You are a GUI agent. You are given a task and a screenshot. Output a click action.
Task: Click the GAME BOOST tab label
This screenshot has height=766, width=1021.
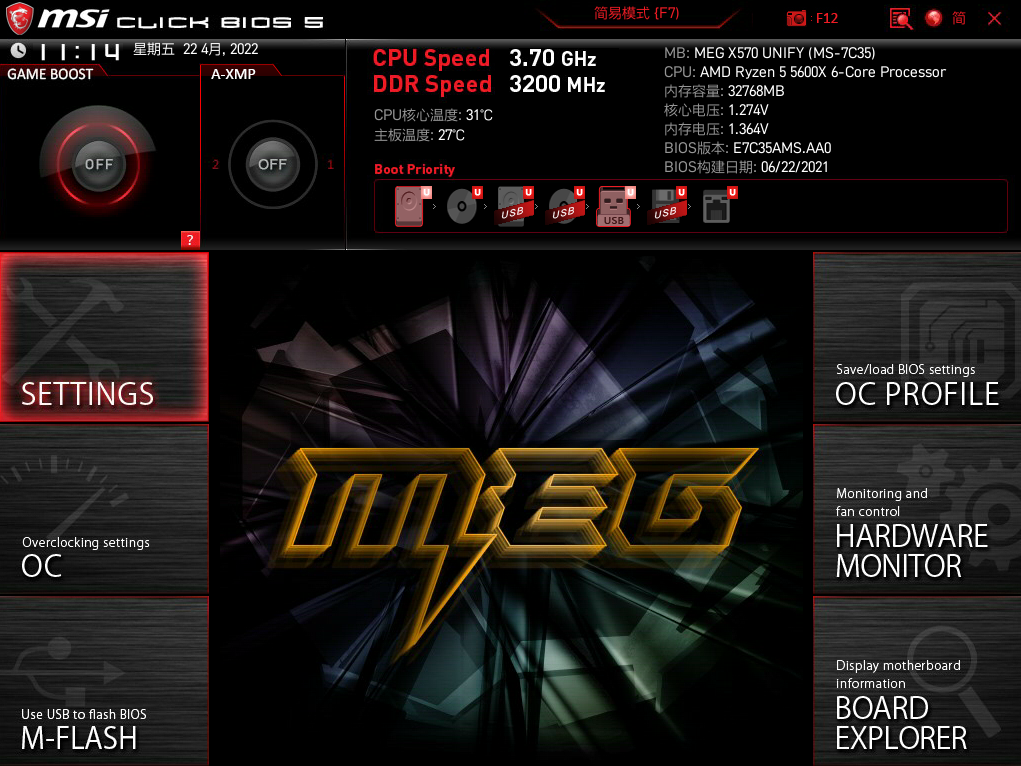50,74
